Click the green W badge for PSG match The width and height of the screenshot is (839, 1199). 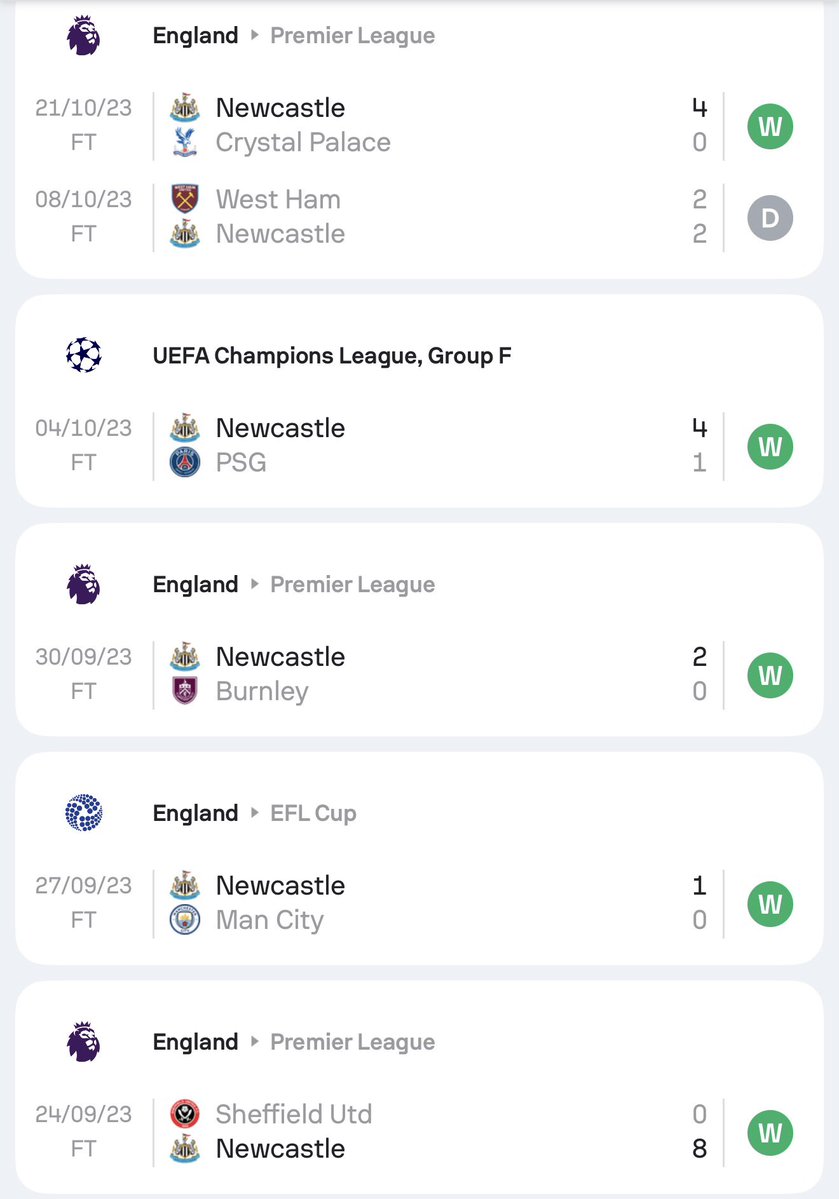tap(770, 446)
